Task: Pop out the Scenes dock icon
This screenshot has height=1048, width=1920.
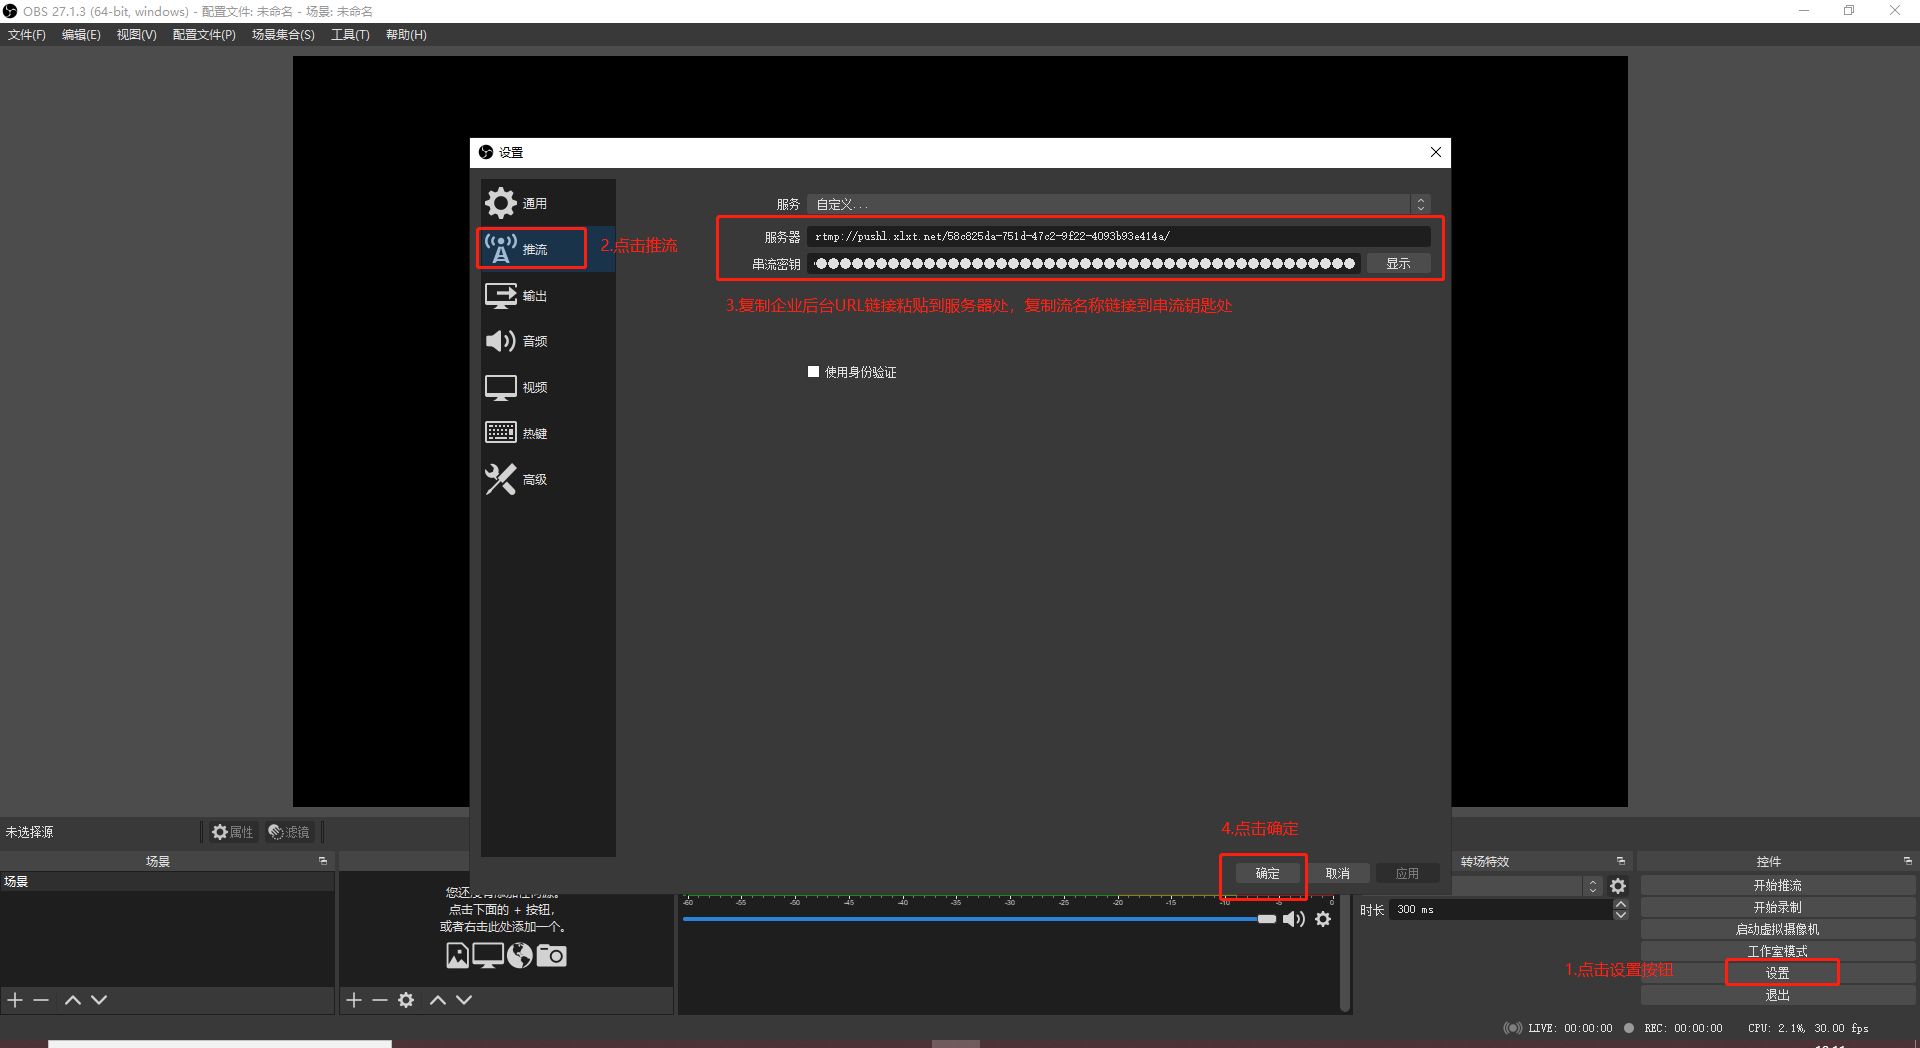Action: (323, 861)
